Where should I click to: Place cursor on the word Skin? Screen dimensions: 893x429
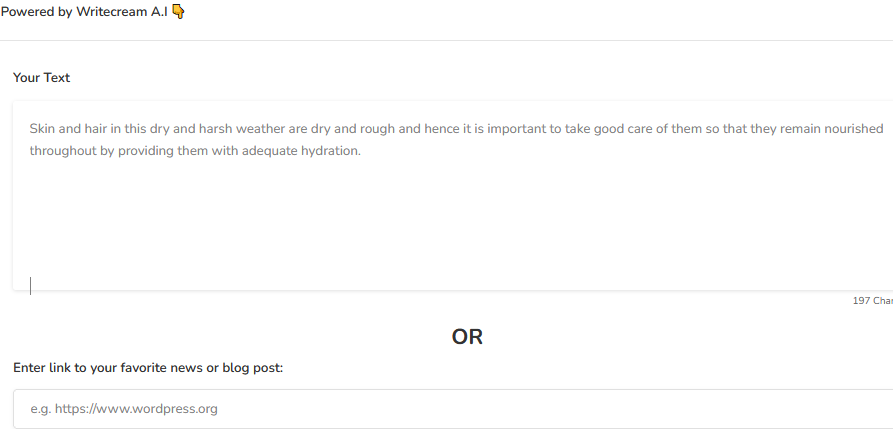pos(42,129)
